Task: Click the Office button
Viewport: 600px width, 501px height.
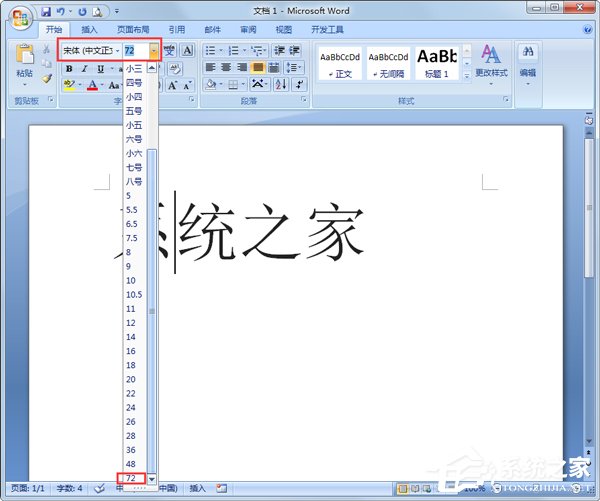Action: (x=20, y=18)
